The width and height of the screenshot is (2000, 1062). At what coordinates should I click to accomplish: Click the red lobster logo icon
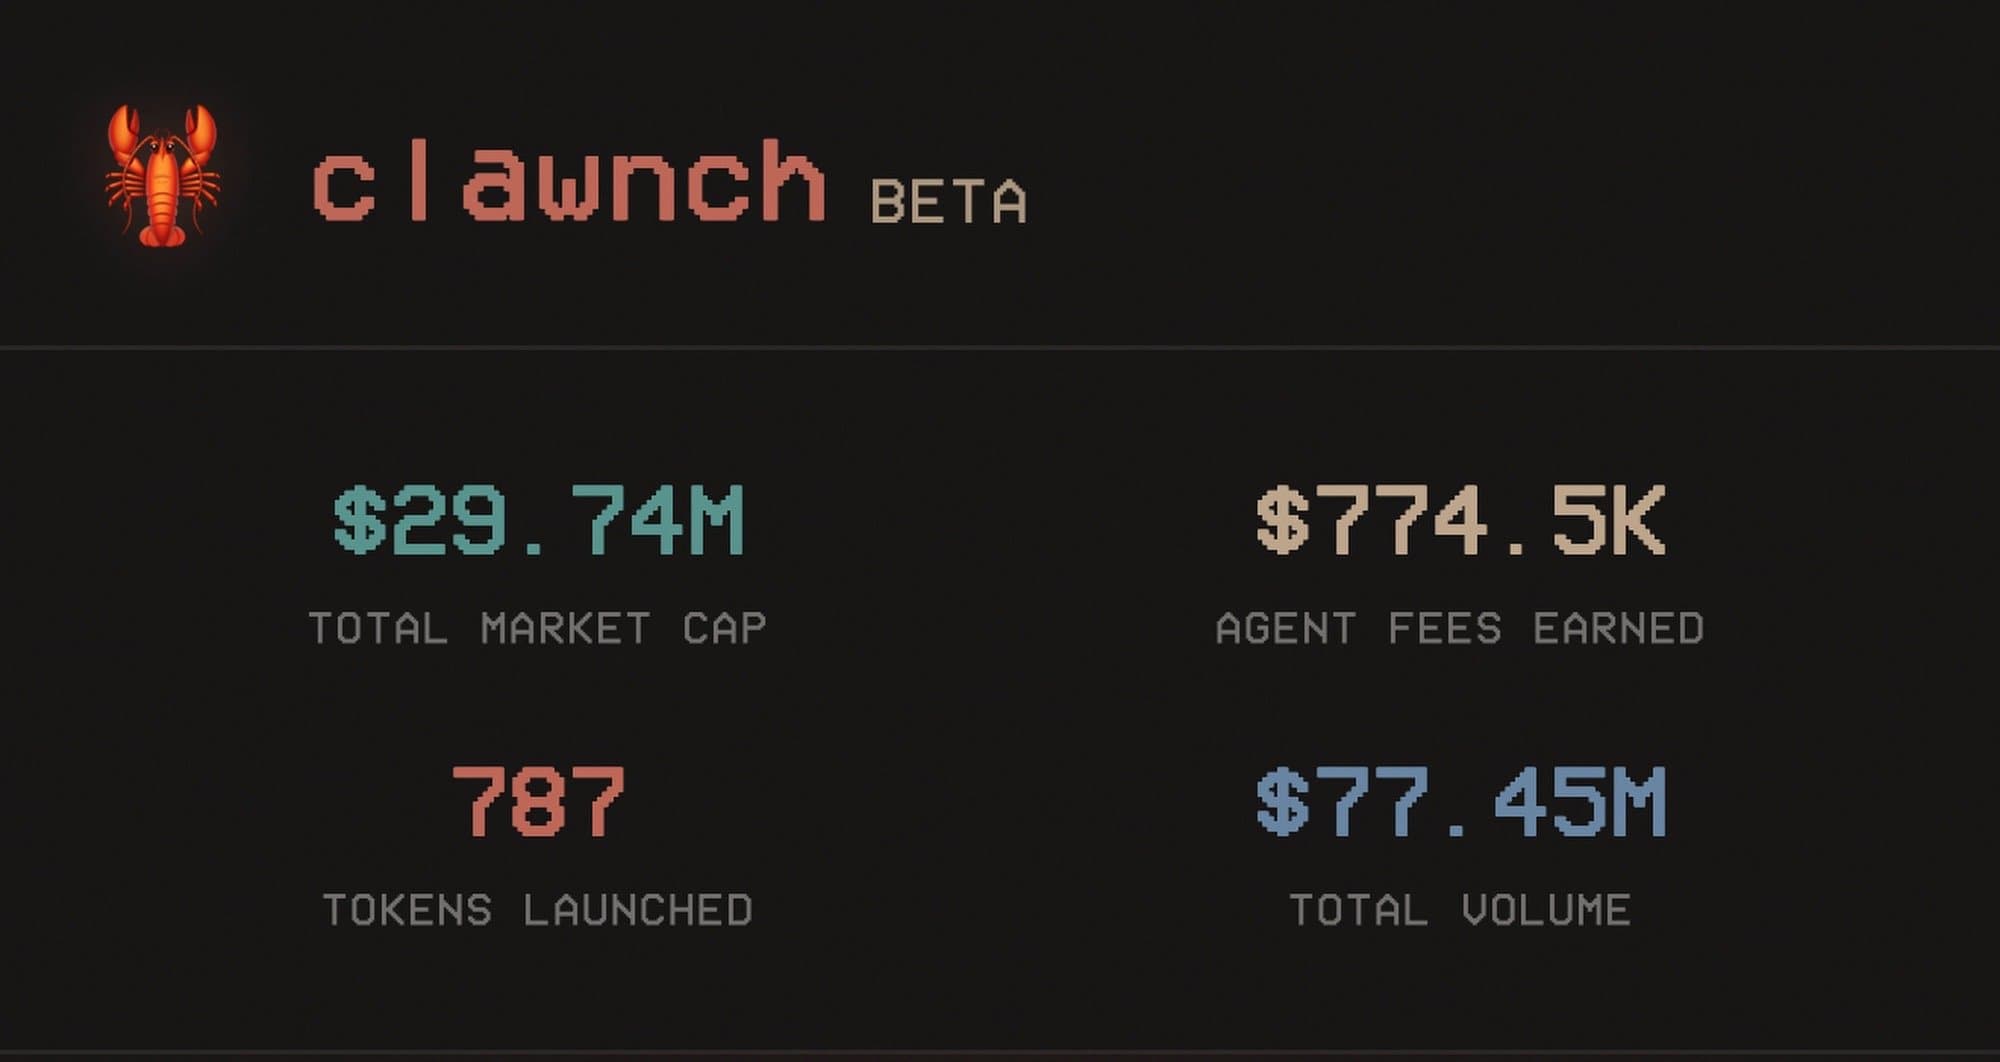pyautogui.click(x=163, y=176)
